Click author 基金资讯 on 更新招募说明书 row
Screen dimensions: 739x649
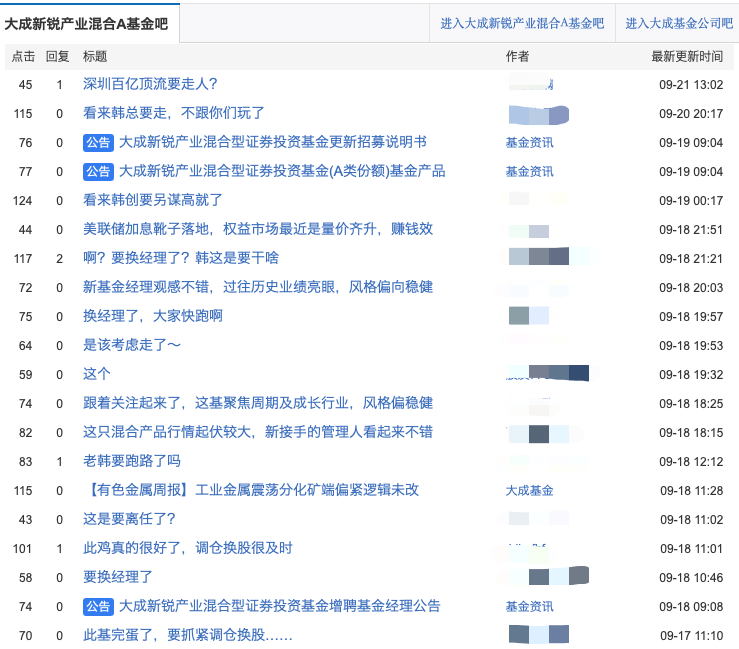[529, 143]
